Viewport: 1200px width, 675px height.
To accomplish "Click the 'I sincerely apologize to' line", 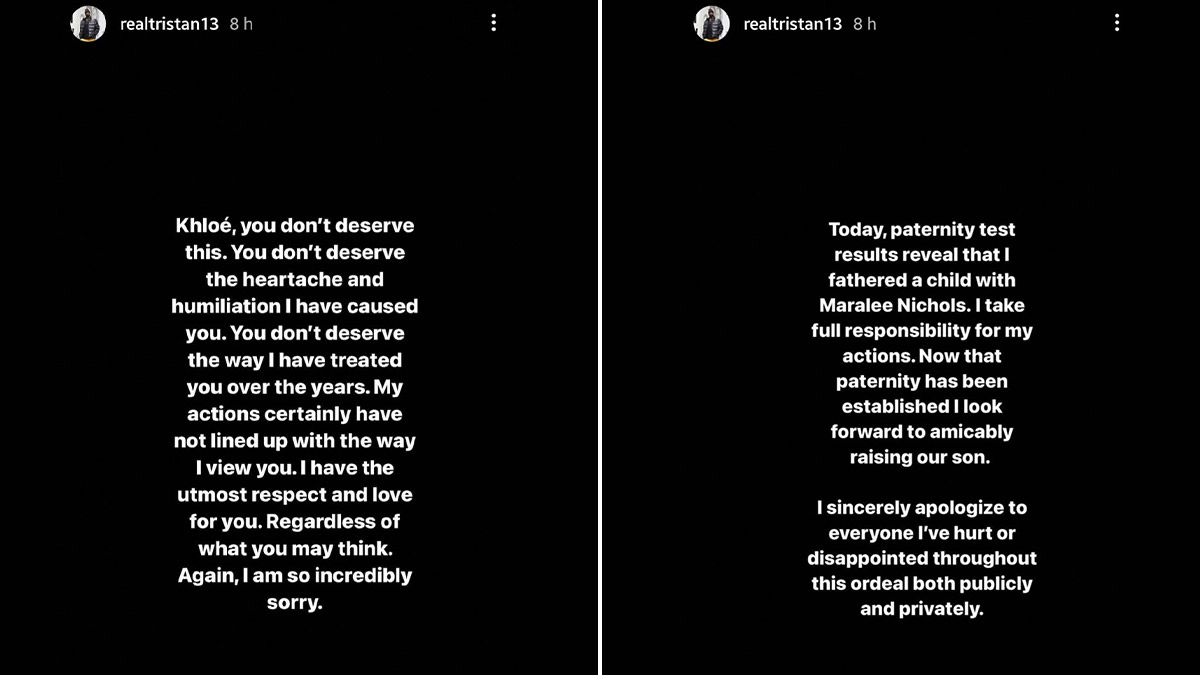I will point(922,508).
